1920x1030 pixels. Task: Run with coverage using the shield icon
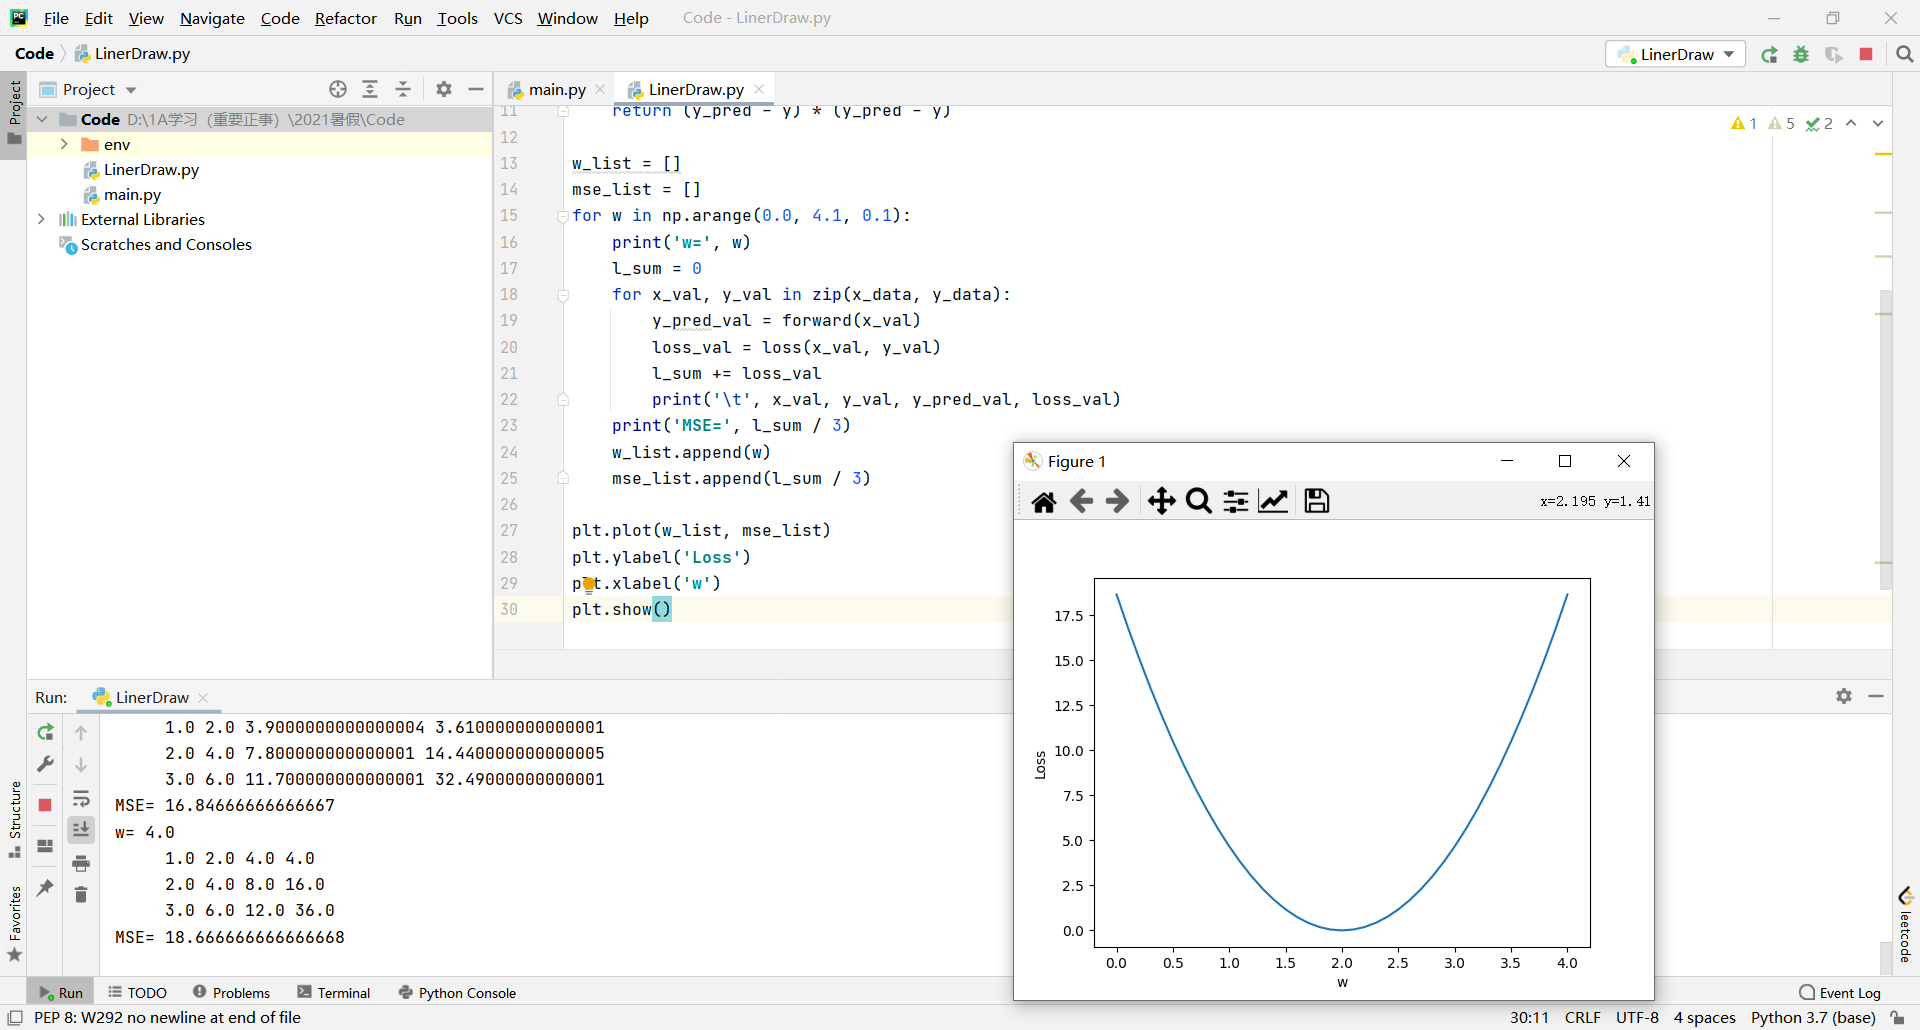(x=1833, y=54)
